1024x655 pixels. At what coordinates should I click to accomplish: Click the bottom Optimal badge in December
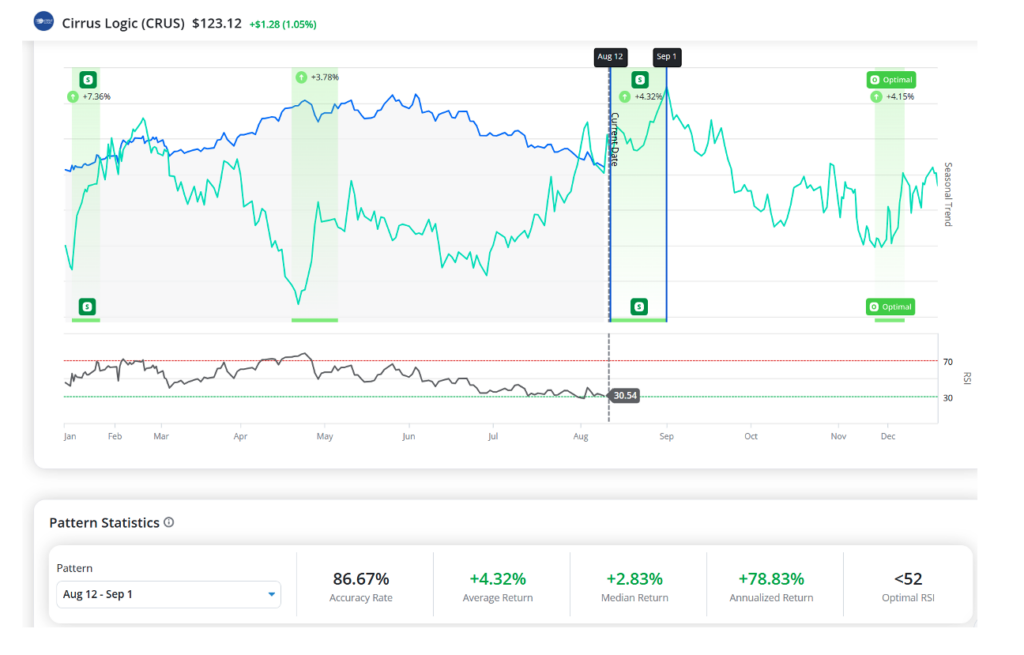890,307
